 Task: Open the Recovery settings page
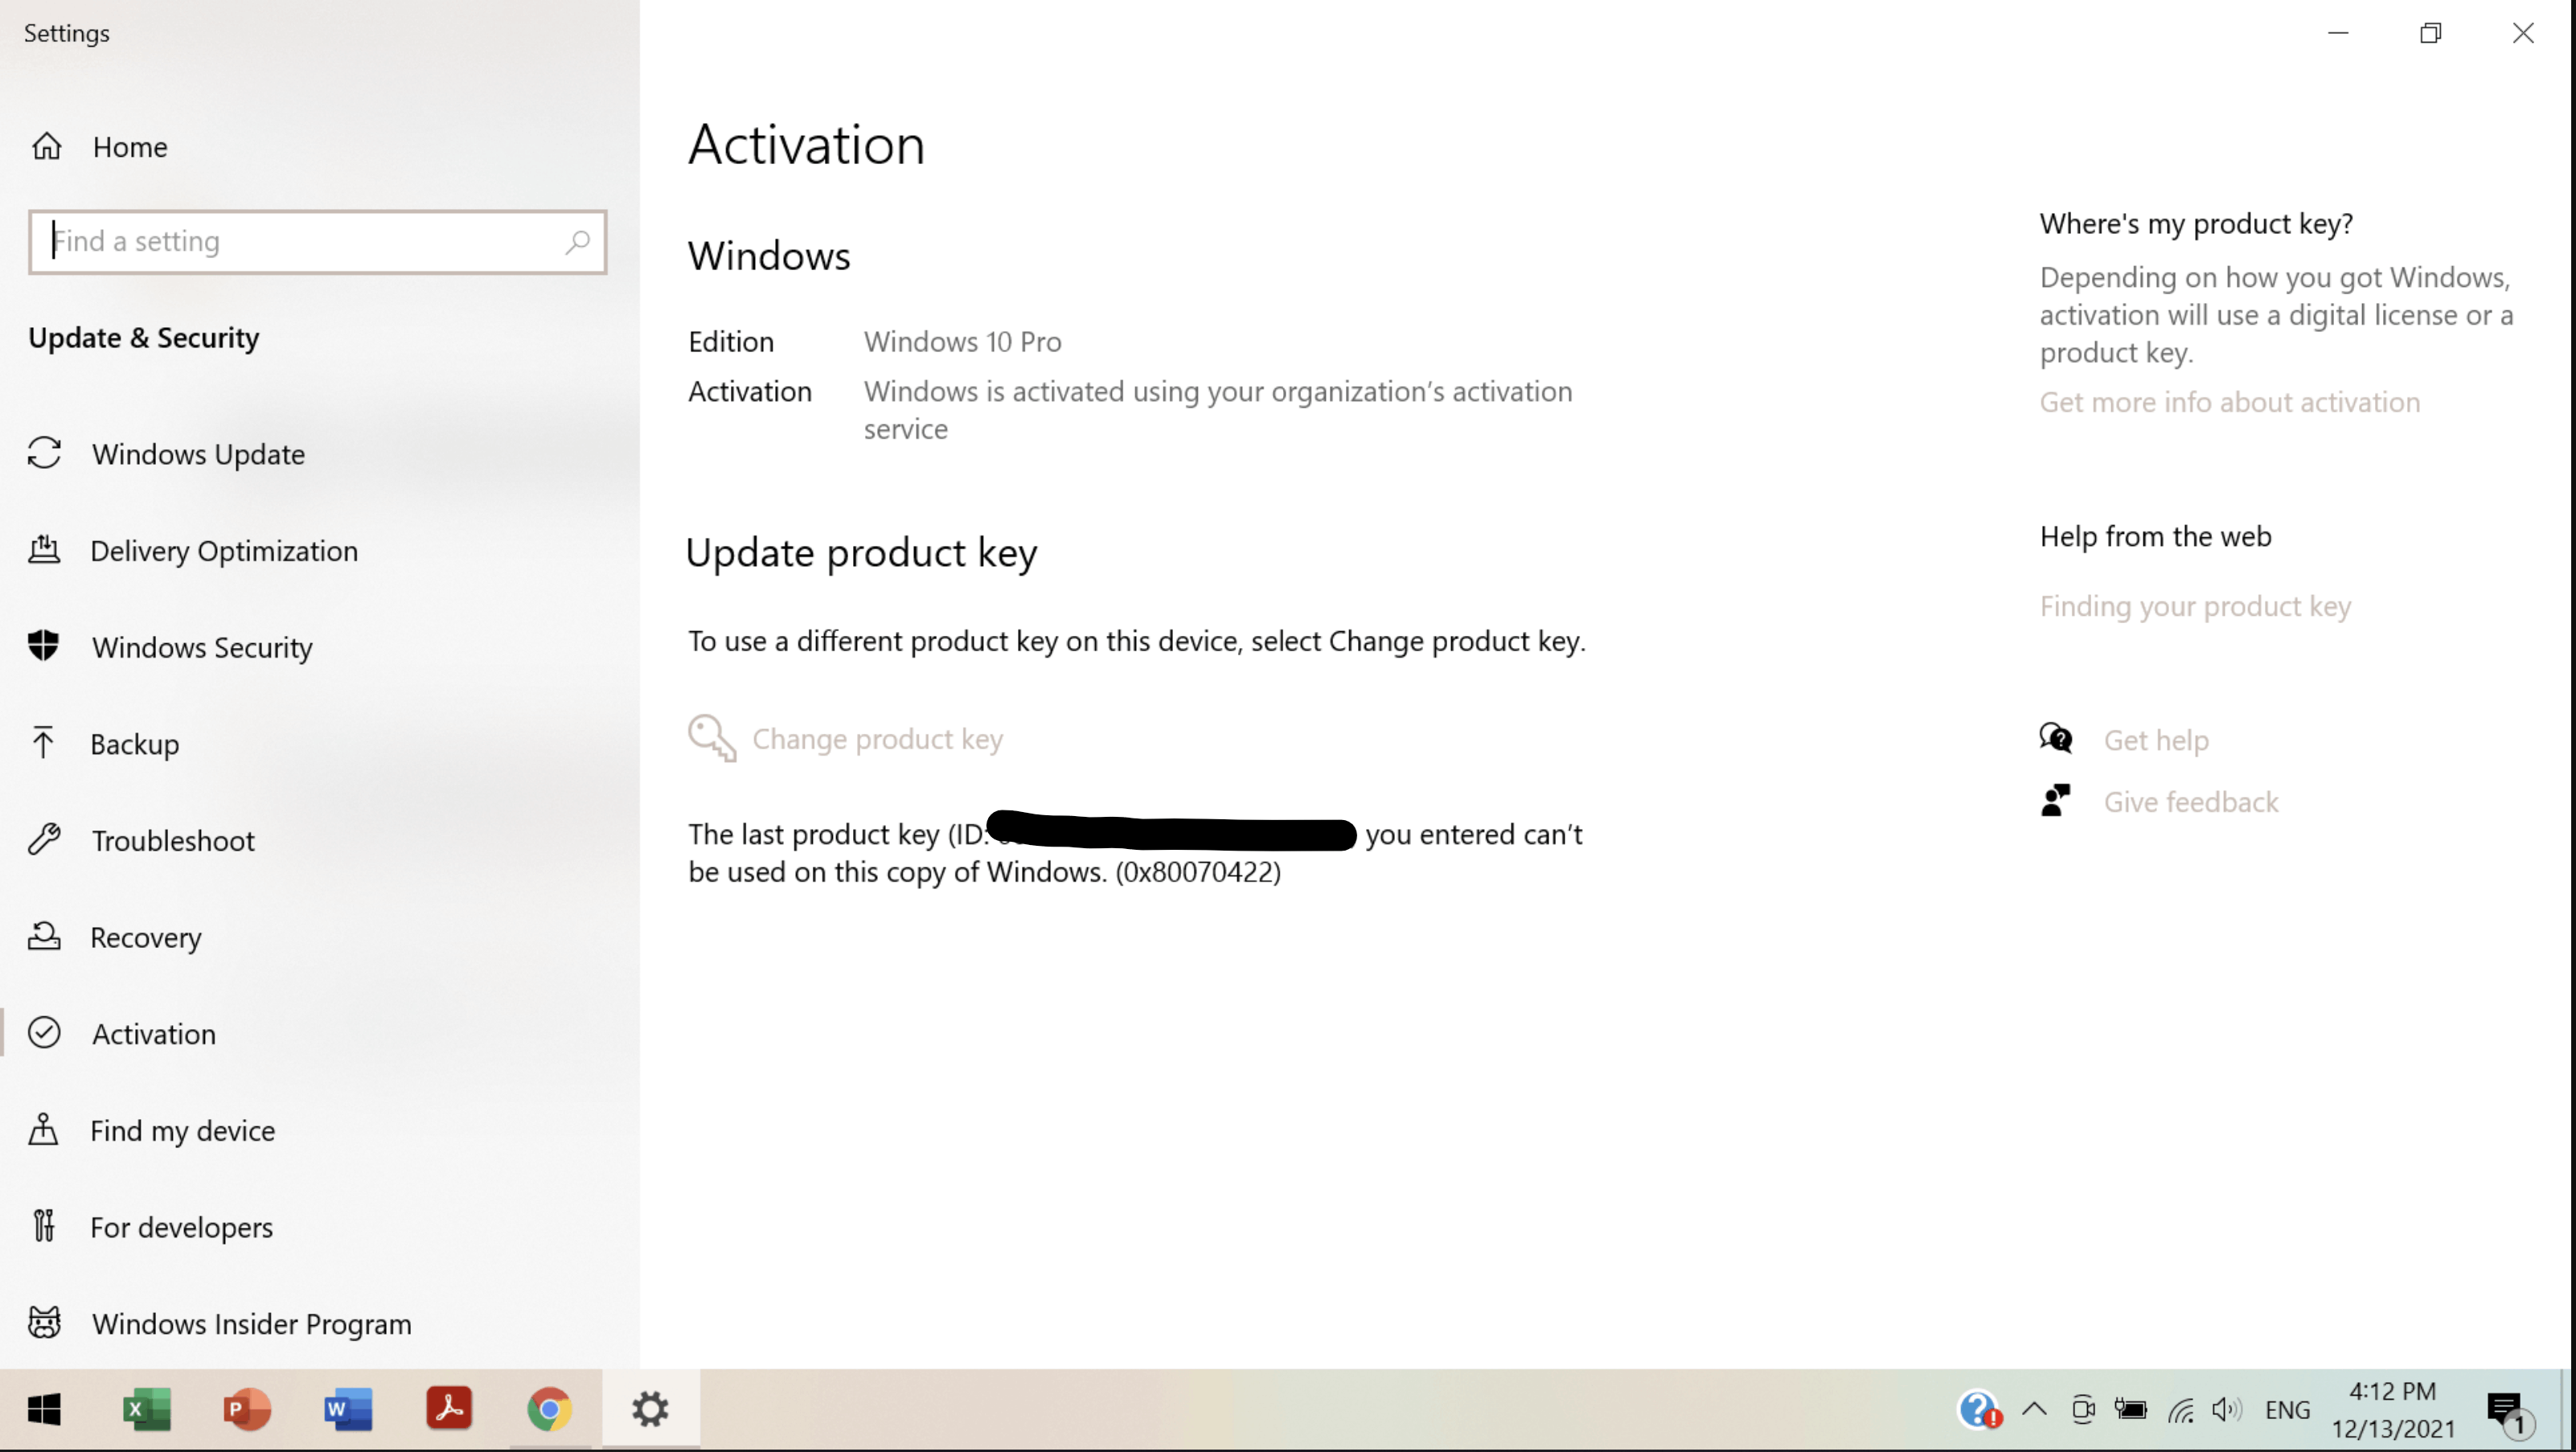tap(145, 937)
